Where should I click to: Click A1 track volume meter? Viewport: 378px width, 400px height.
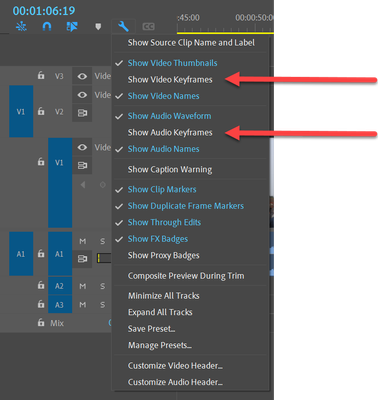(104, 258)
